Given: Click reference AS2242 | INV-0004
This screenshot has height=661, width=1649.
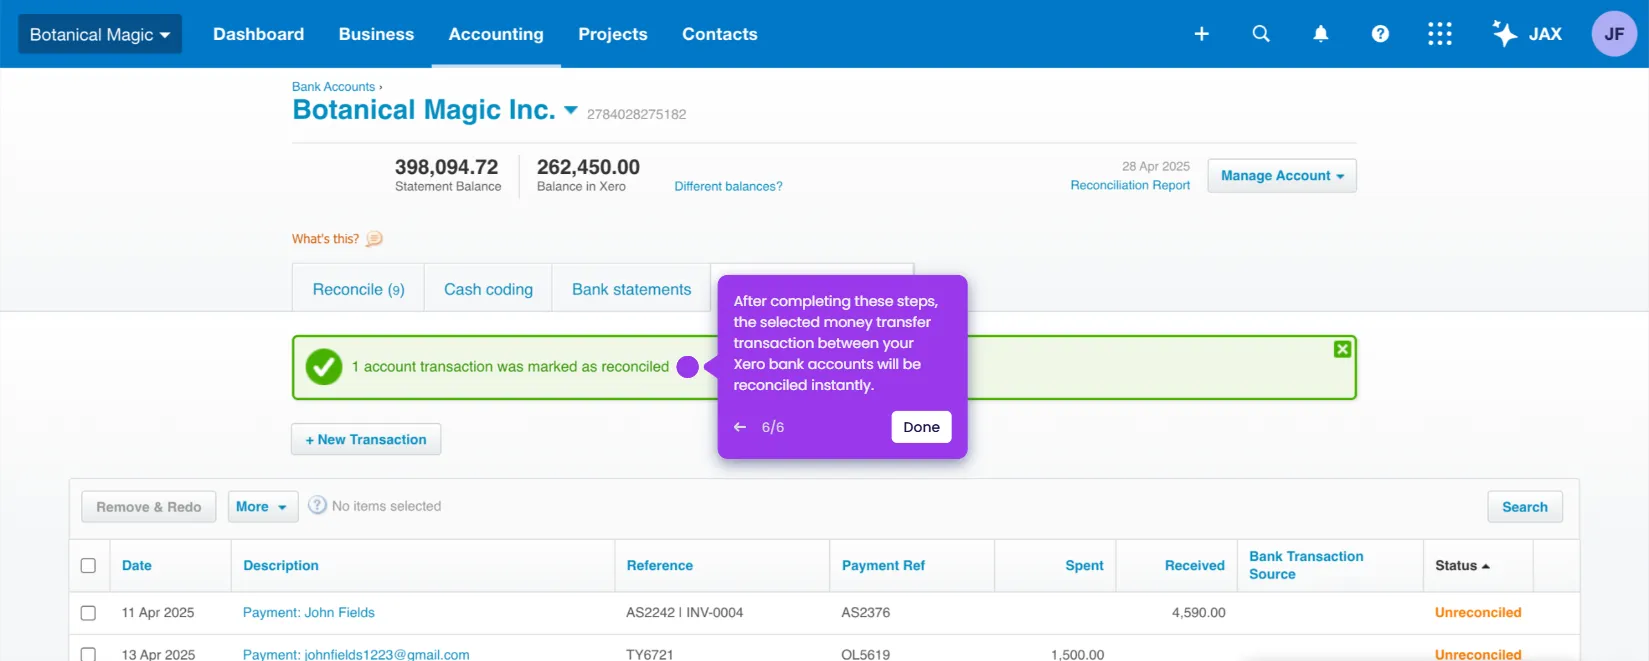Looking at the screenshot, I should click(x=685, y=613).
